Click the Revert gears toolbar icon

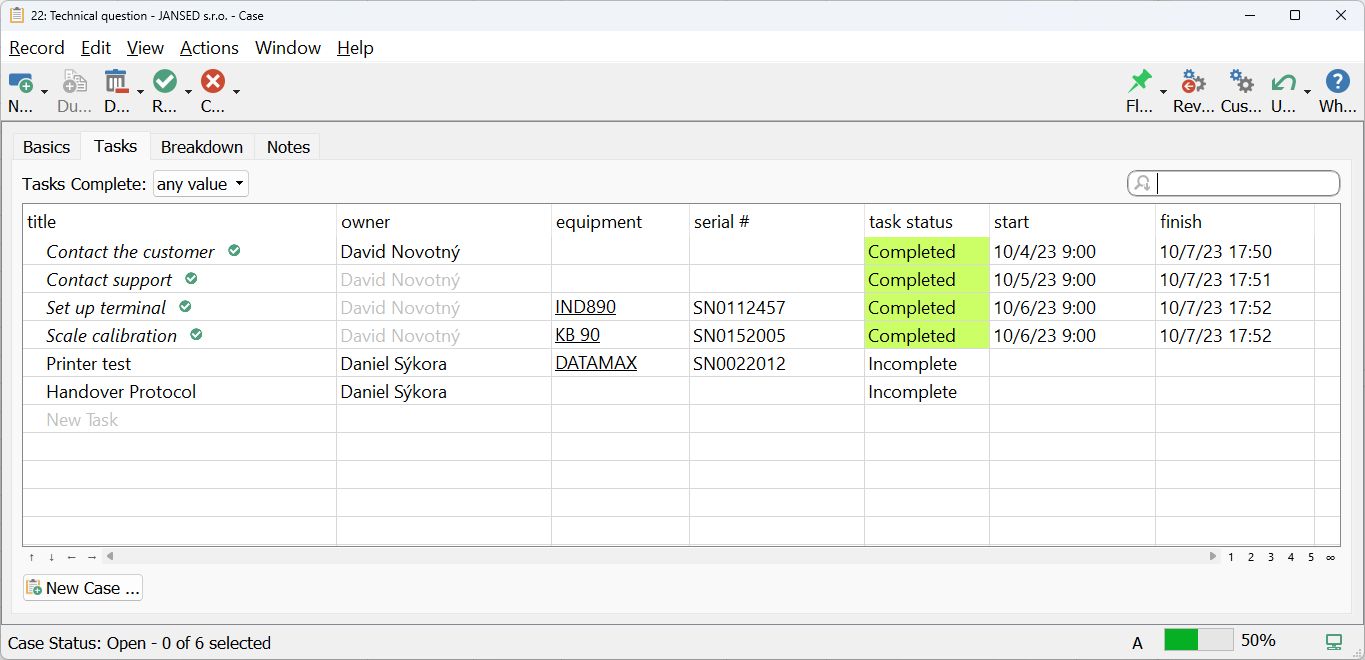[x=1193, y=82]
